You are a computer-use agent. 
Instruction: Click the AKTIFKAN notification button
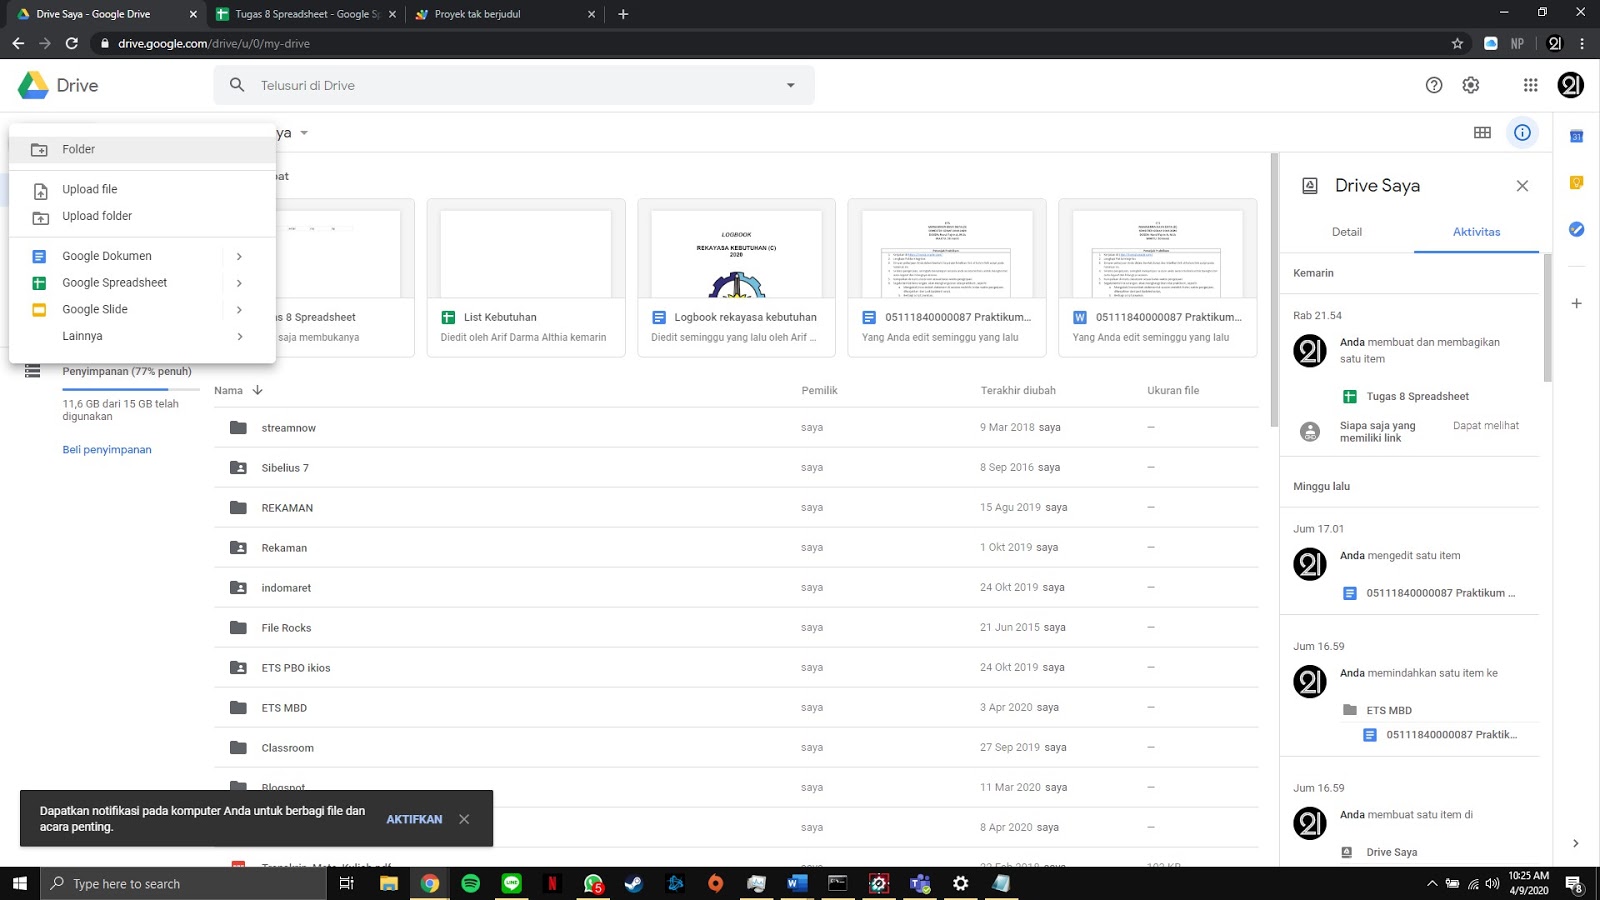(414, 818)
